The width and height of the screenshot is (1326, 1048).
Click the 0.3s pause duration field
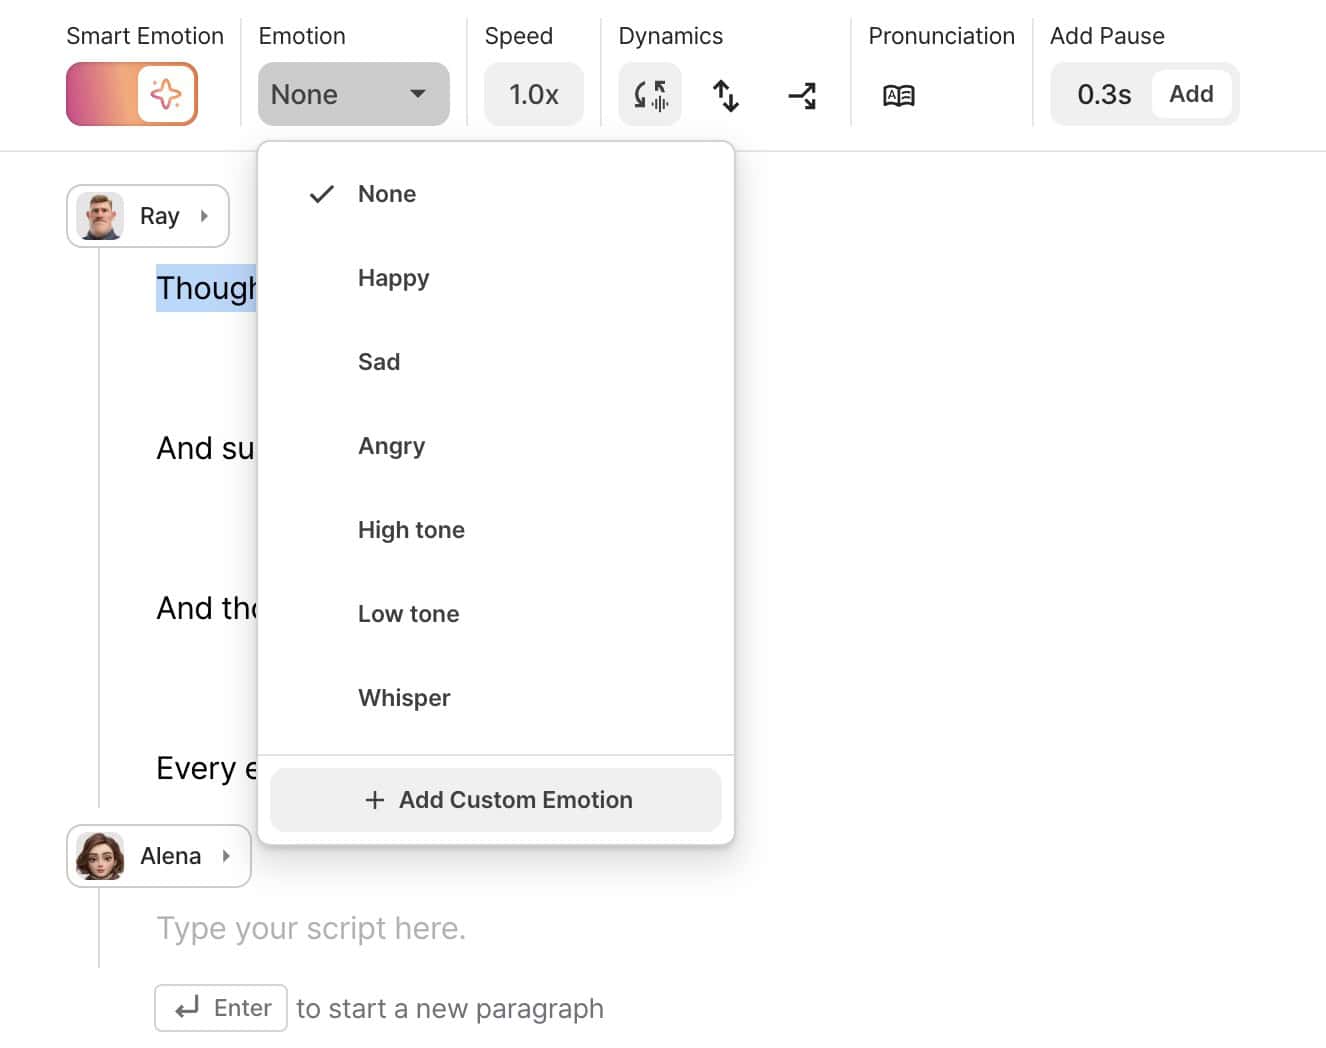tap(1103, 94)
